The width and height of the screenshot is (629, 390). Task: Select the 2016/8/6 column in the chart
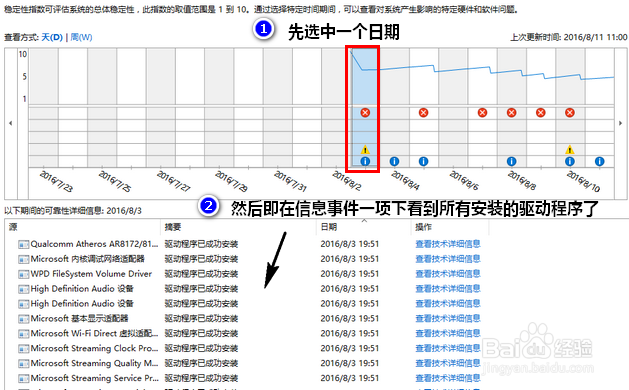(x=453, y=108)
